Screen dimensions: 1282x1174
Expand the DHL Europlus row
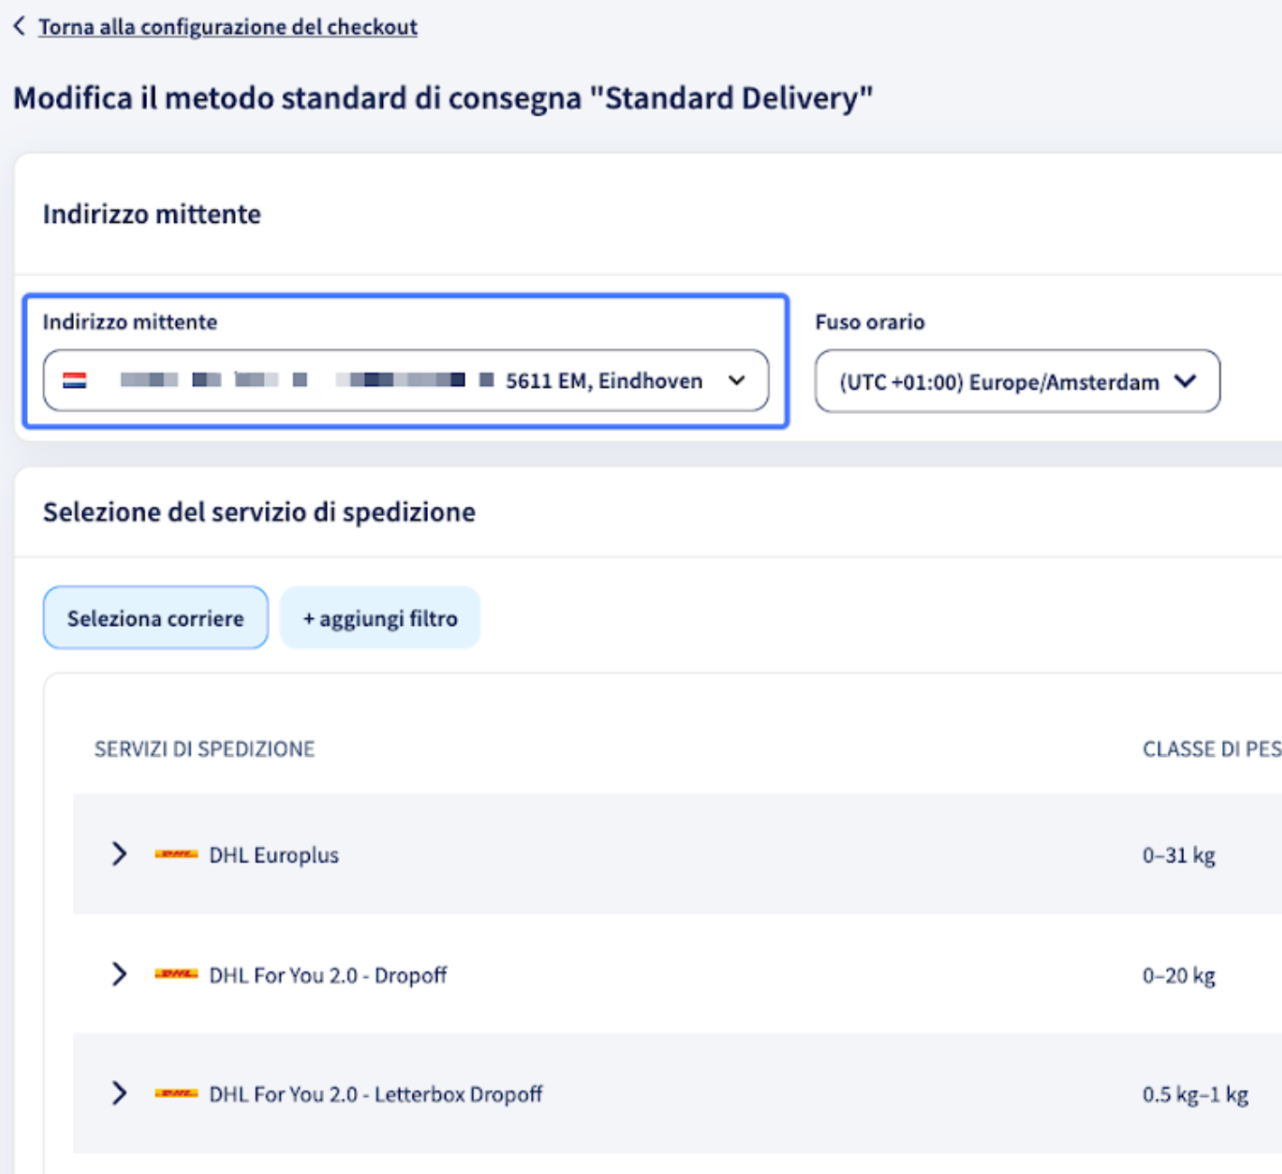click(119, 854)
